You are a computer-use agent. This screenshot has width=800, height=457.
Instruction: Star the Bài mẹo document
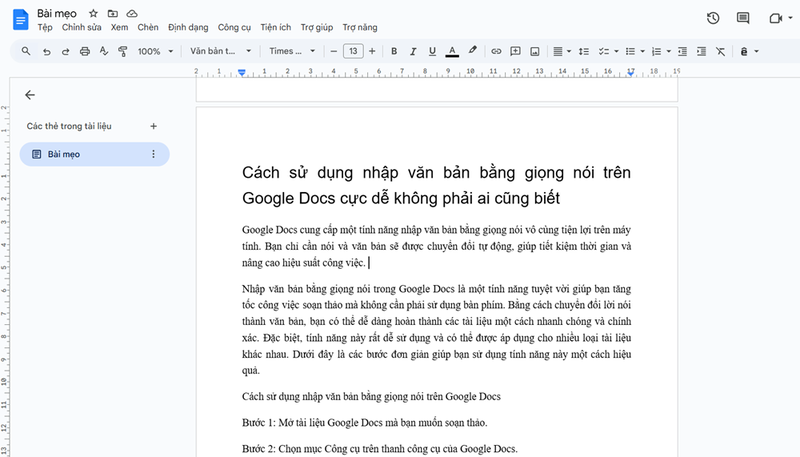93,13
